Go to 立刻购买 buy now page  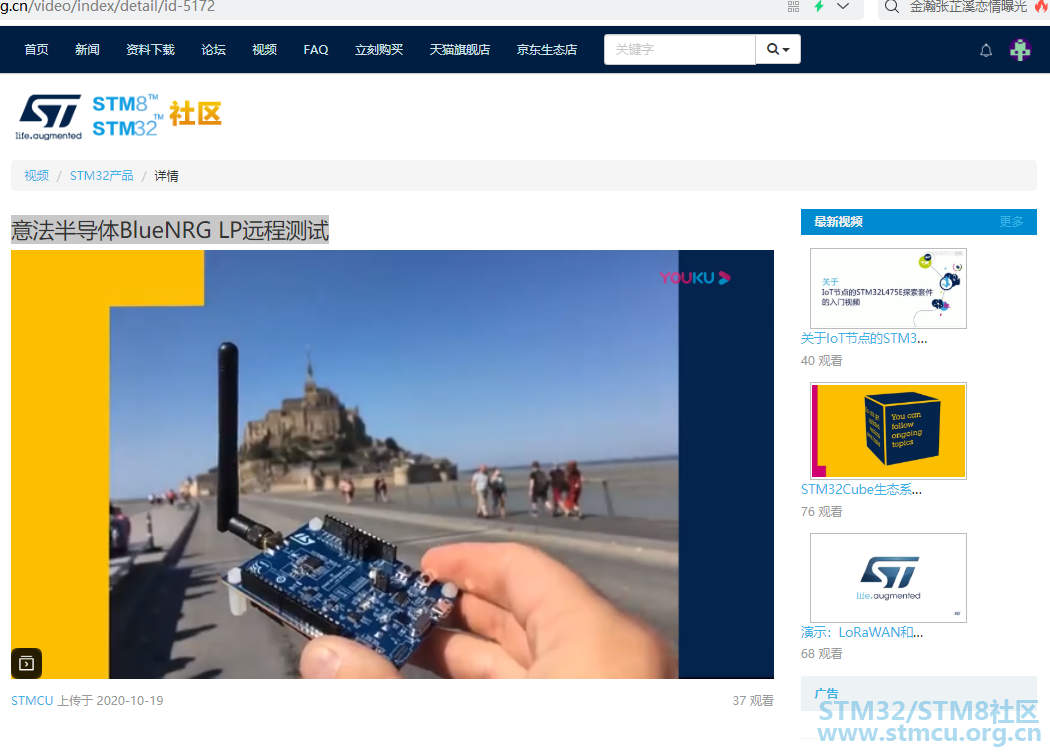[379, 50]
